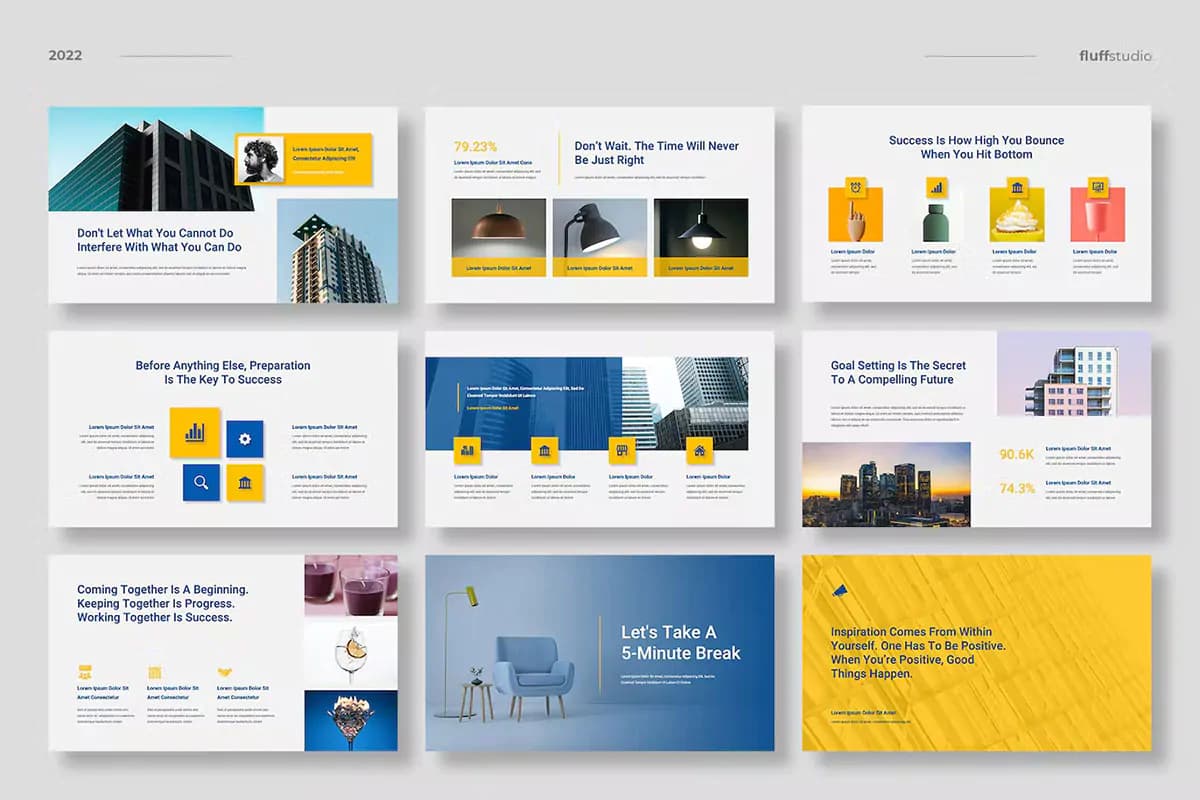The height and width of the screenshot is (800, 1200).
Task: Click the "fluffstudio" brand name
Action: (x=1116, y=56)
